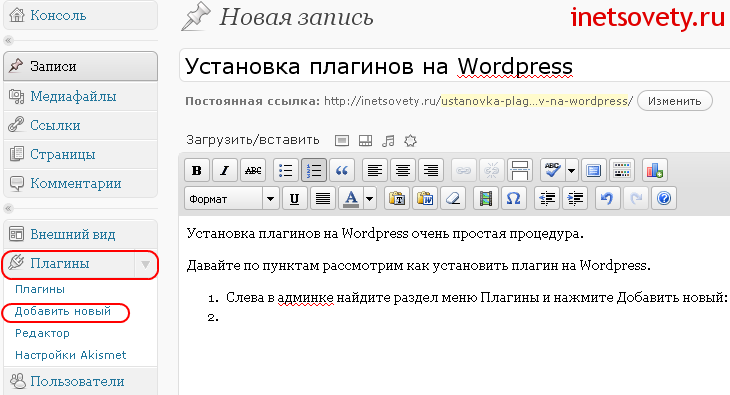The width and height of the screenshot is (730, 395).
Task: Add an image via upload icon
Action: 342,140
